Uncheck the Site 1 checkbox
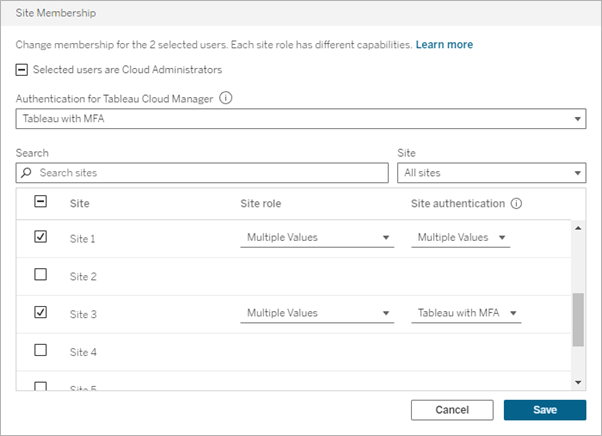Image resolution: width=602 pixels, height=436 pixels. (x=41, y=237)
